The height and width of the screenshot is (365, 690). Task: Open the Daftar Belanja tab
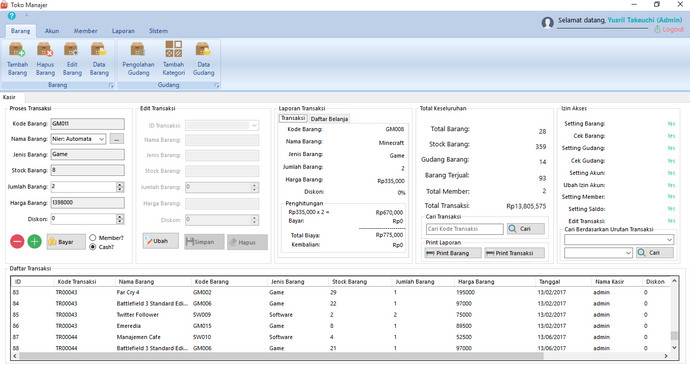329,119
